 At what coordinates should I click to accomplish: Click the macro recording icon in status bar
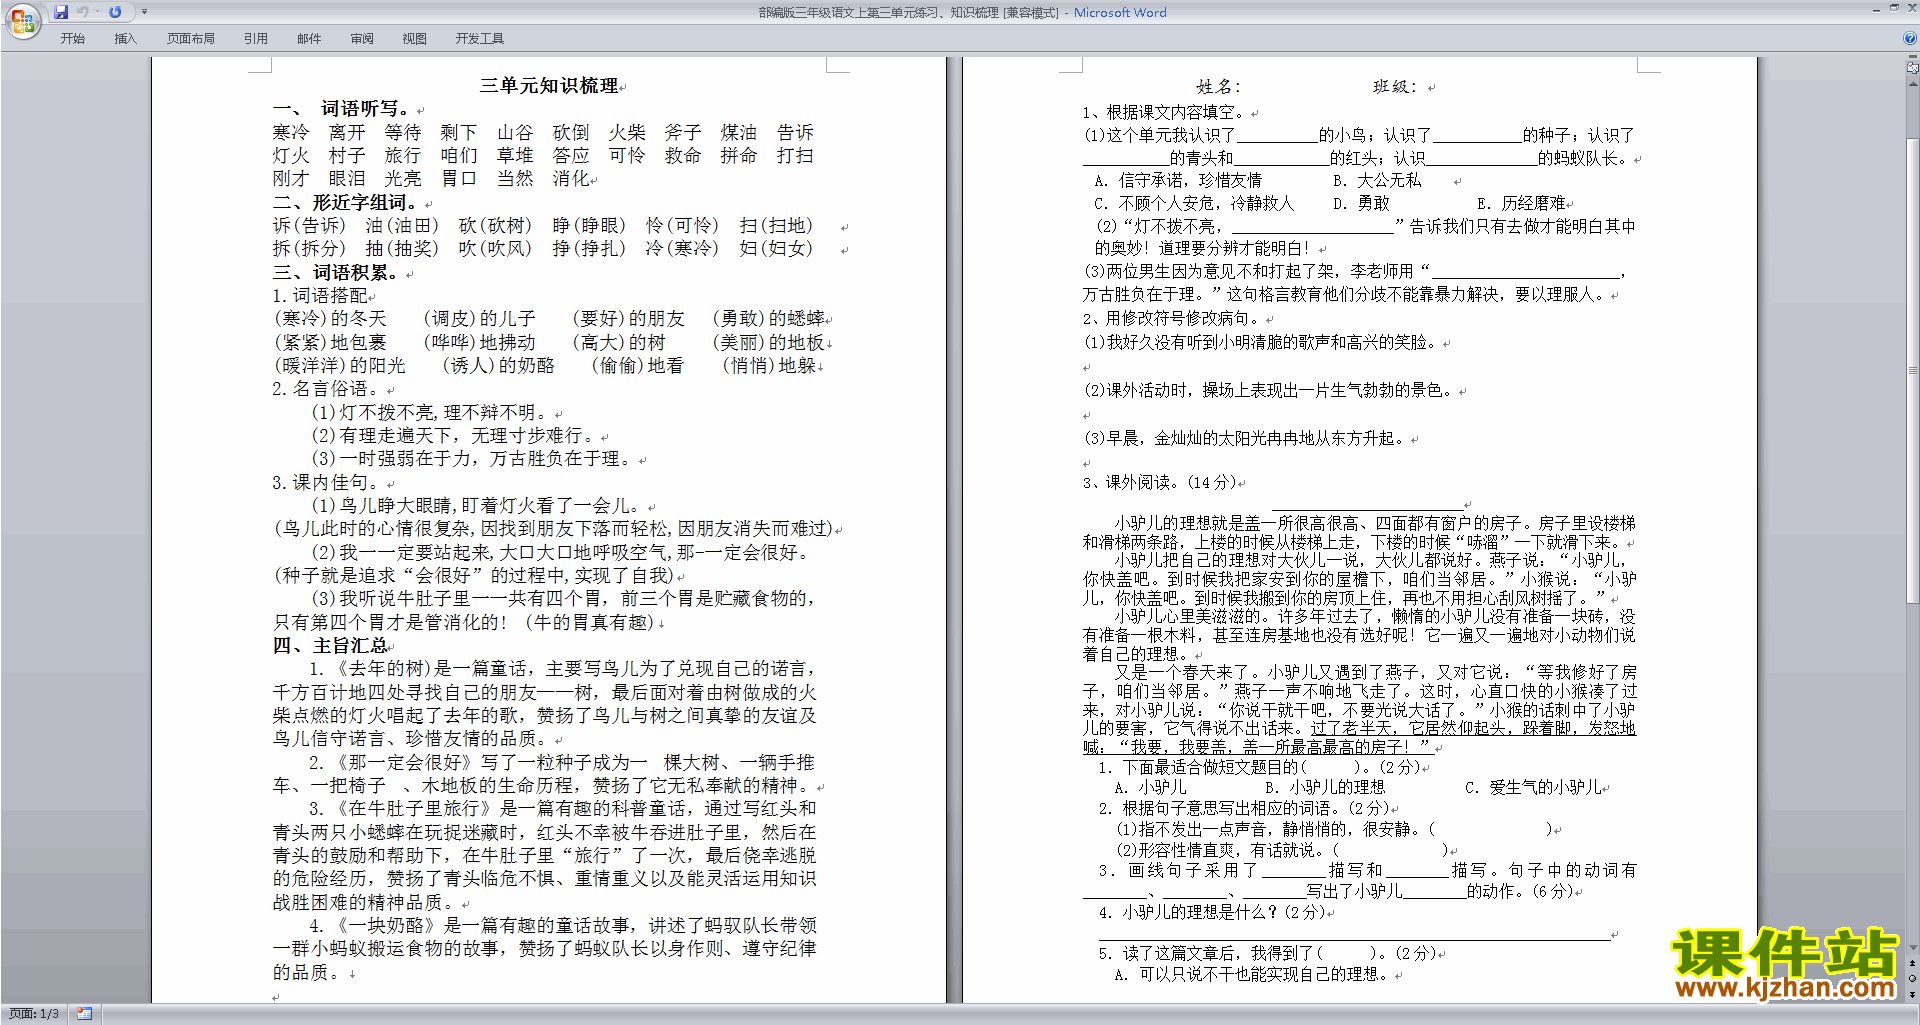click(x=84, y=1014)
